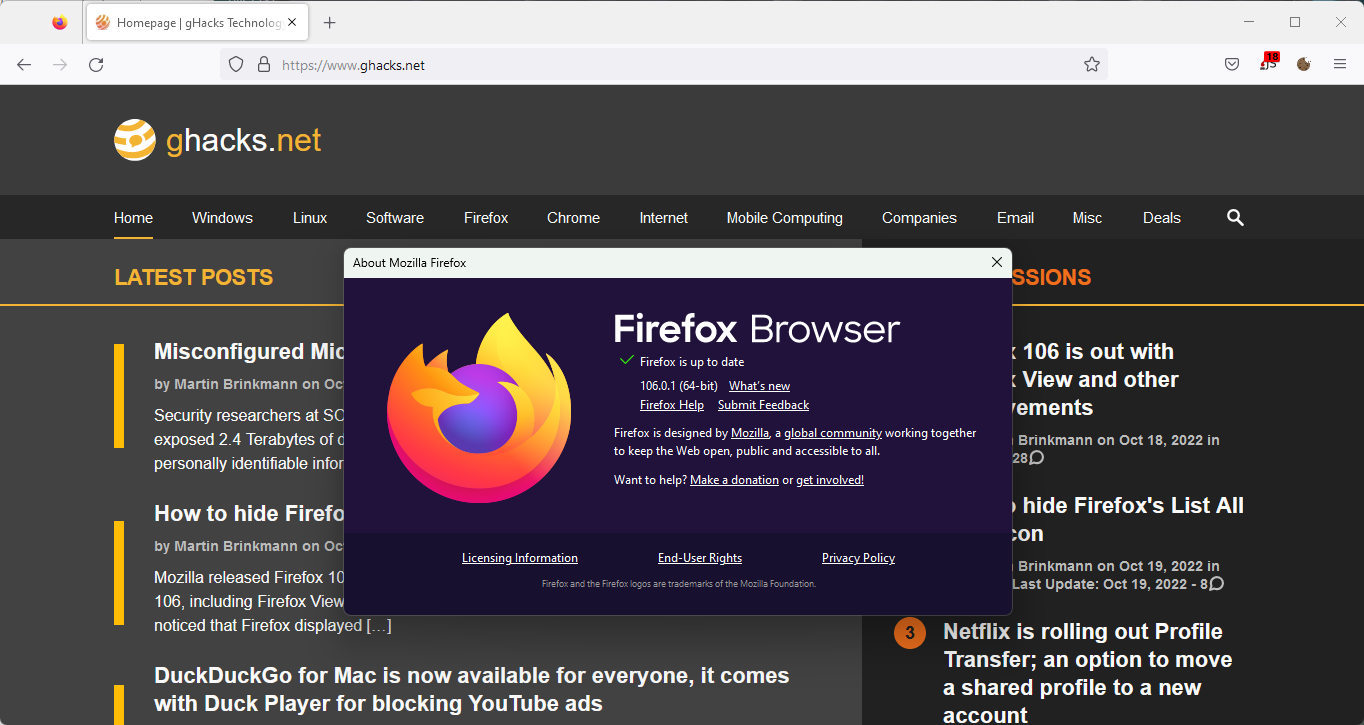Switch to the ghacks Homepage tab
The width and height of the screenshot is (1364, 725).
[x=199, y=22]
